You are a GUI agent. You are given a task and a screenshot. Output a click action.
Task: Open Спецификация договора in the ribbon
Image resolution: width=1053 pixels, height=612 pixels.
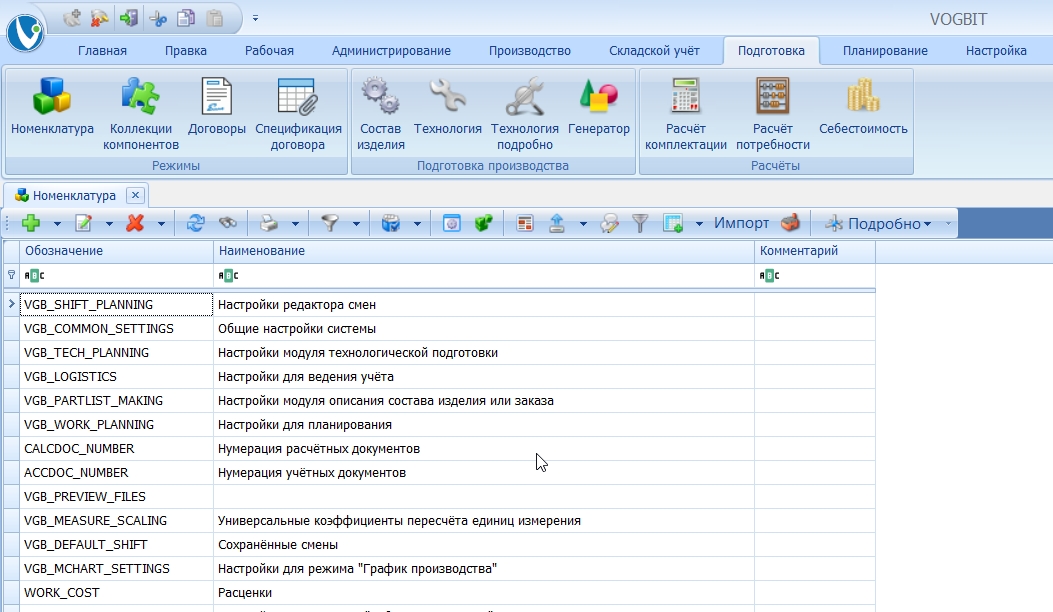[x=298, y=114]
